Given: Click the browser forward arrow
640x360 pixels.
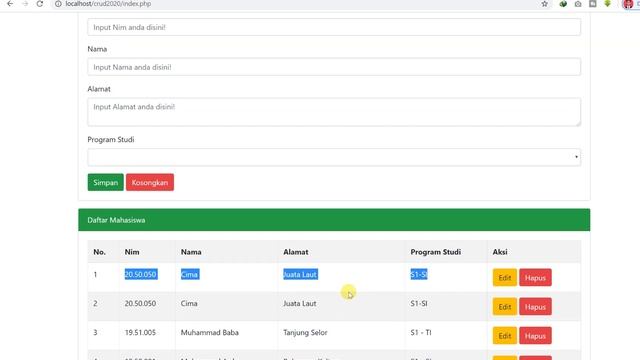Looking at the screenshot, I should click(25, 4).
